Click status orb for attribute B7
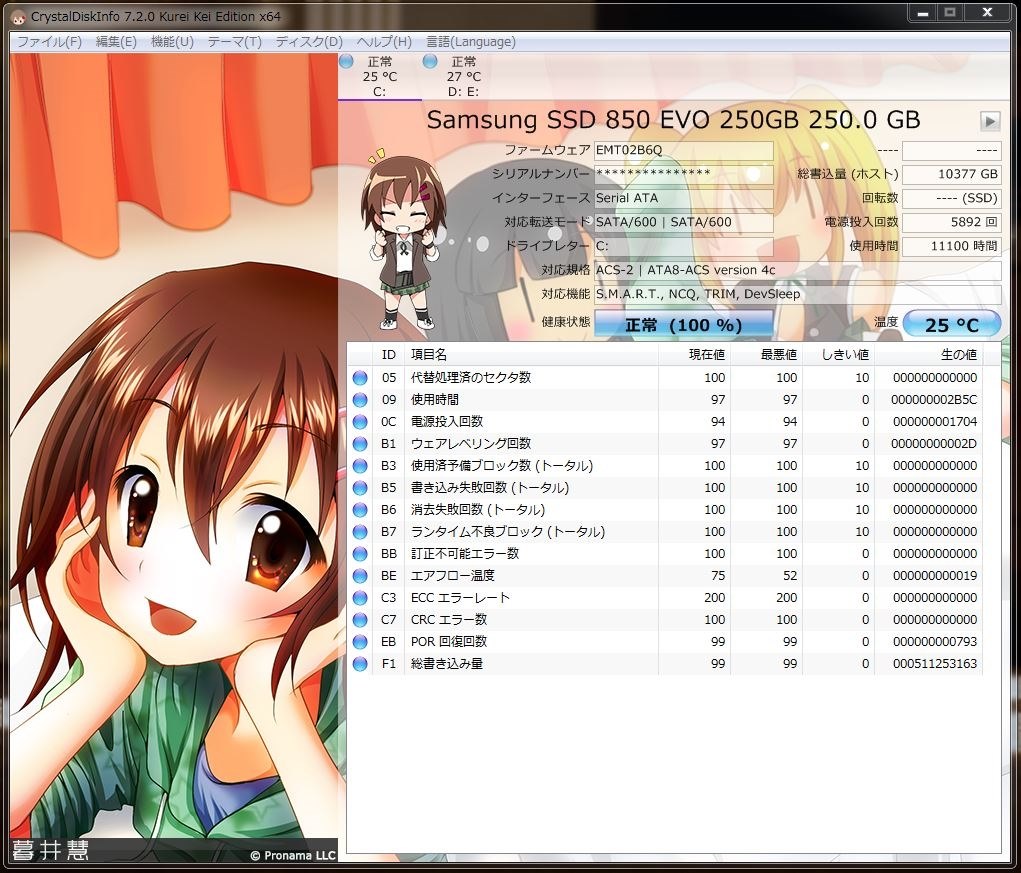The image size is (1021, 873). coord(360,532)
